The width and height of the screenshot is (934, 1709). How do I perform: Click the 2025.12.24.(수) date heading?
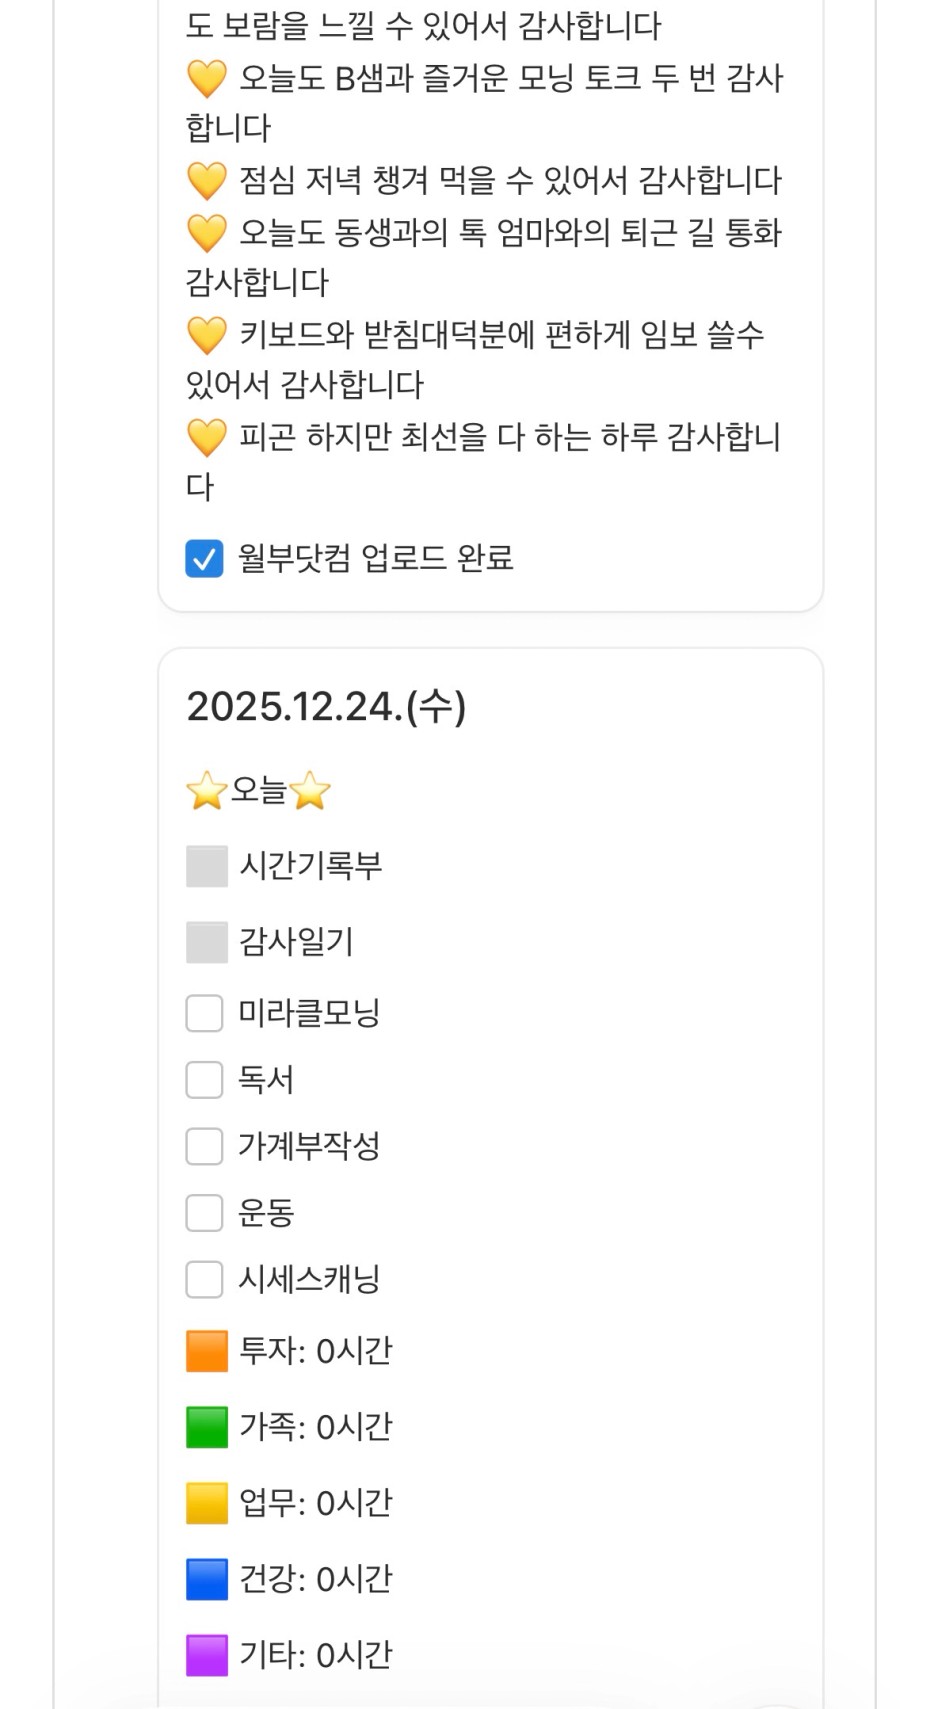coord(326,707)
